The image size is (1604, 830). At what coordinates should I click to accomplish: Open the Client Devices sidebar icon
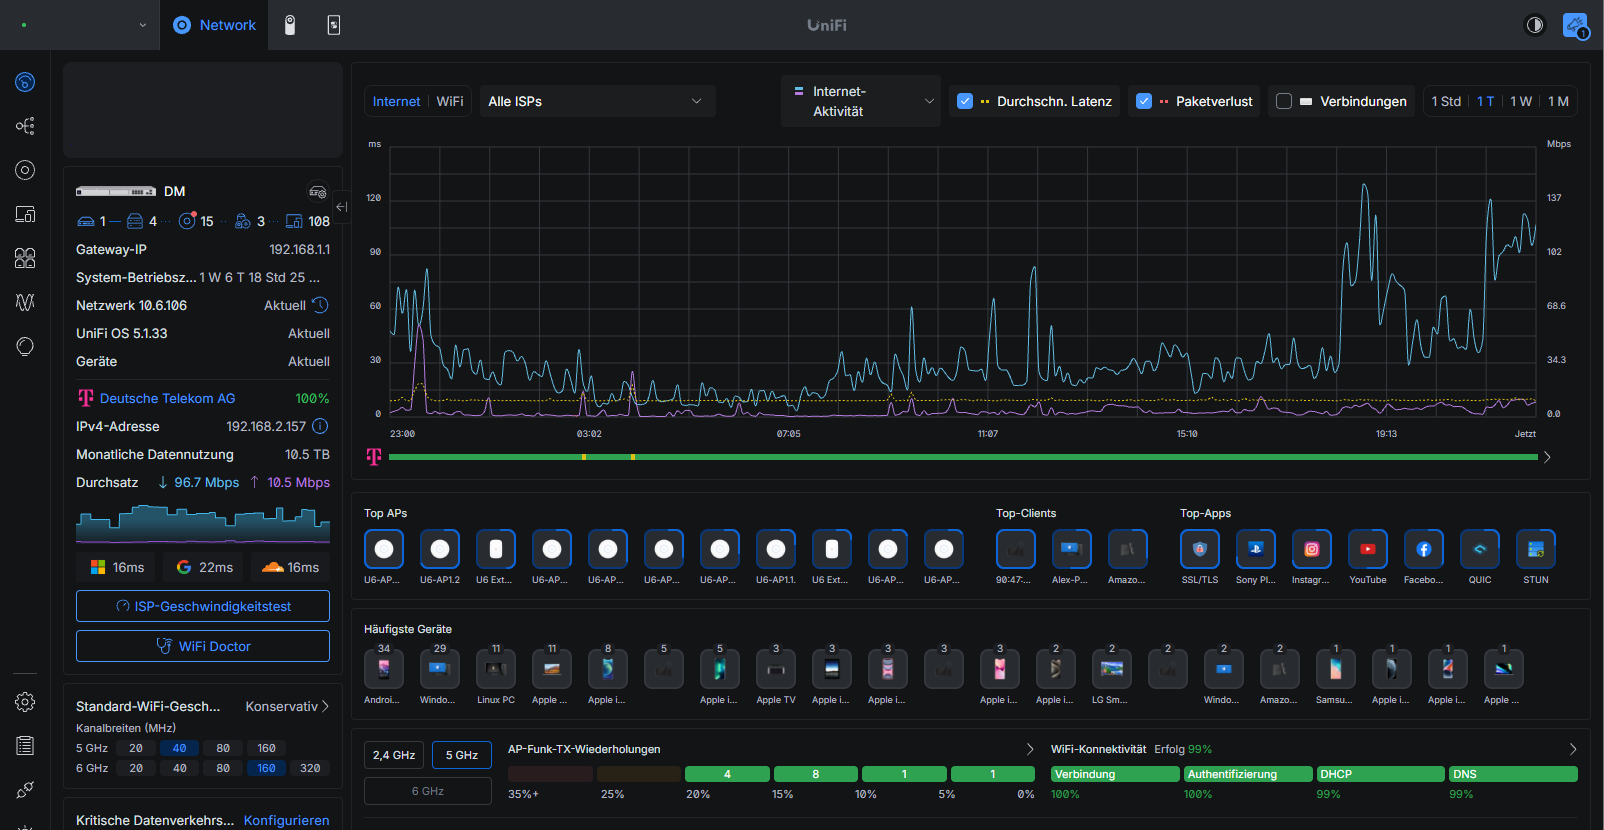click(25, 214)
